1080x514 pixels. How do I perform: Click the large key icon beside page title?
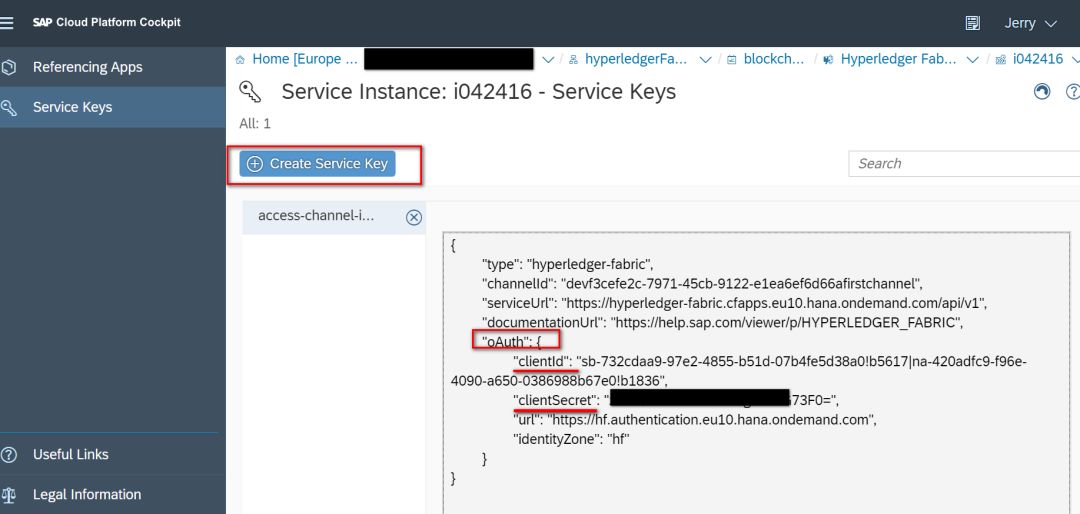tap(250, 92)
